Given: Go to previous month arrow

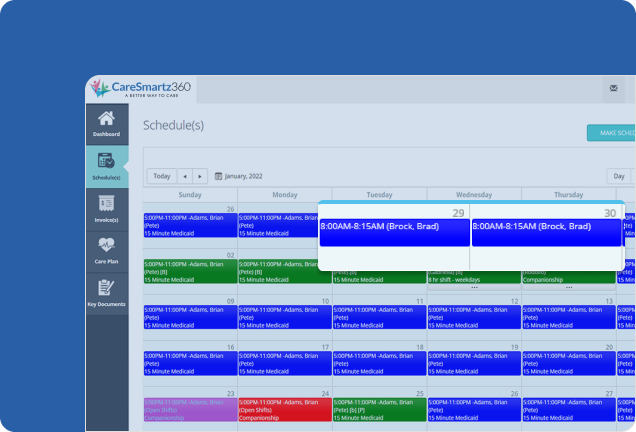Looking at the screenshot, I should 185,176.
